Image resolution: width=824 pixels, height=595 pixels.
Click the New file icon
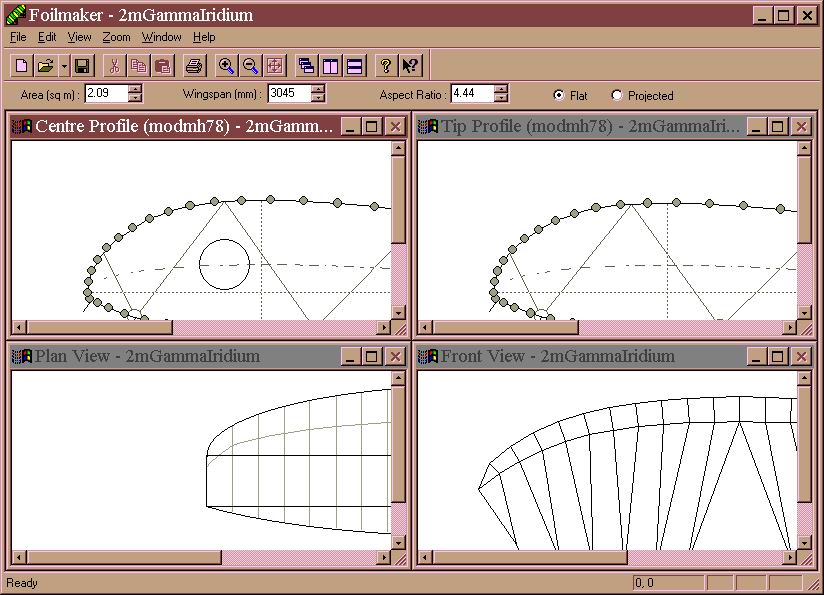tap(22, 66)
